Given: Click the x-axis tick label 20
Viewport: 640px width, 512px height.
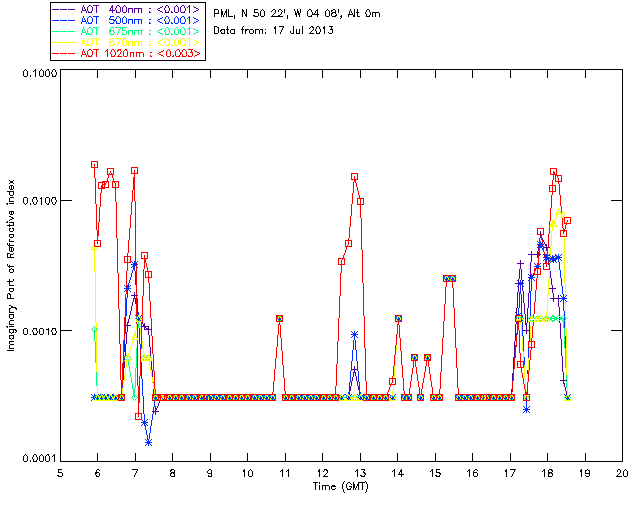Looking at the screenshot, I should [x=622, y=473].
